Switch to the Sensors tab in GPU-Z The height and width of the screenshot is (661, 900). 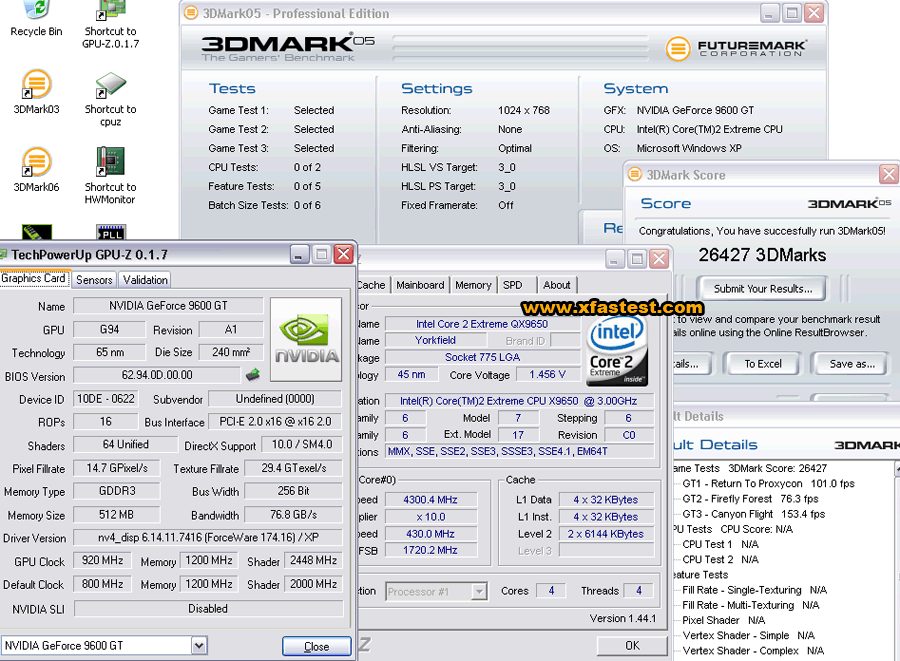coord(94,279)
